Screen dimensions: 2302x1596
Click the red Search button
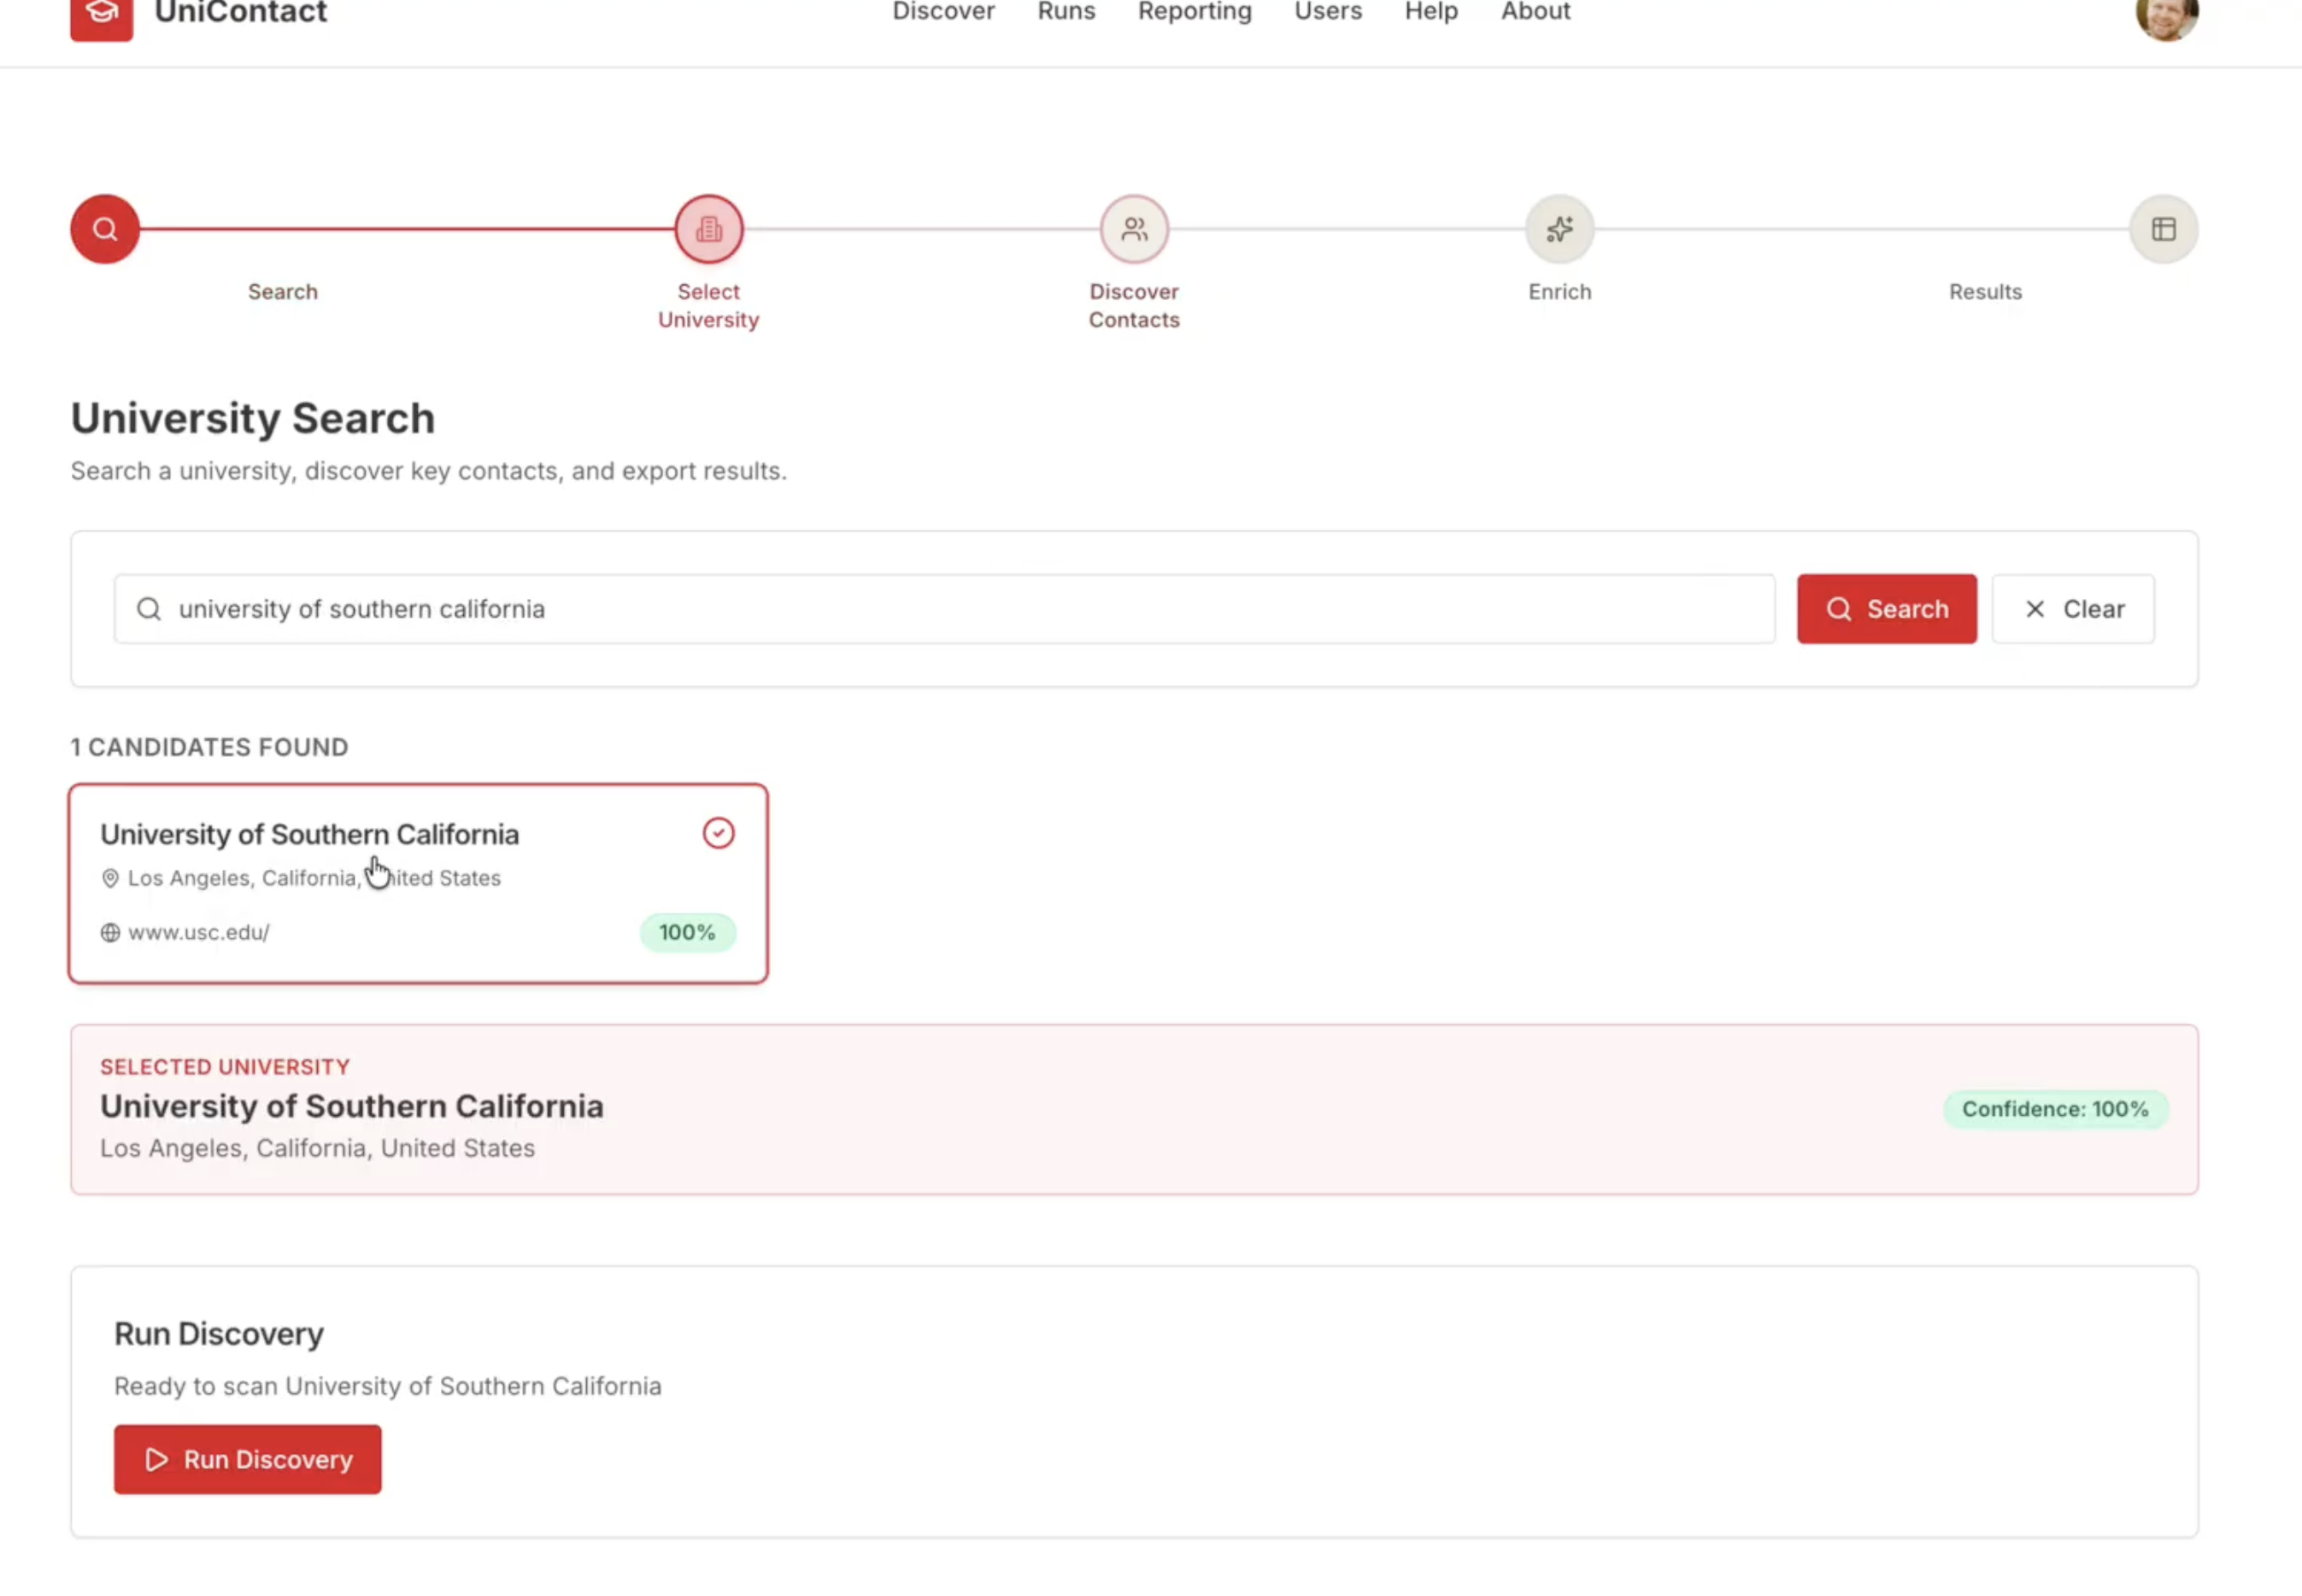click(x=1886, y=609)
